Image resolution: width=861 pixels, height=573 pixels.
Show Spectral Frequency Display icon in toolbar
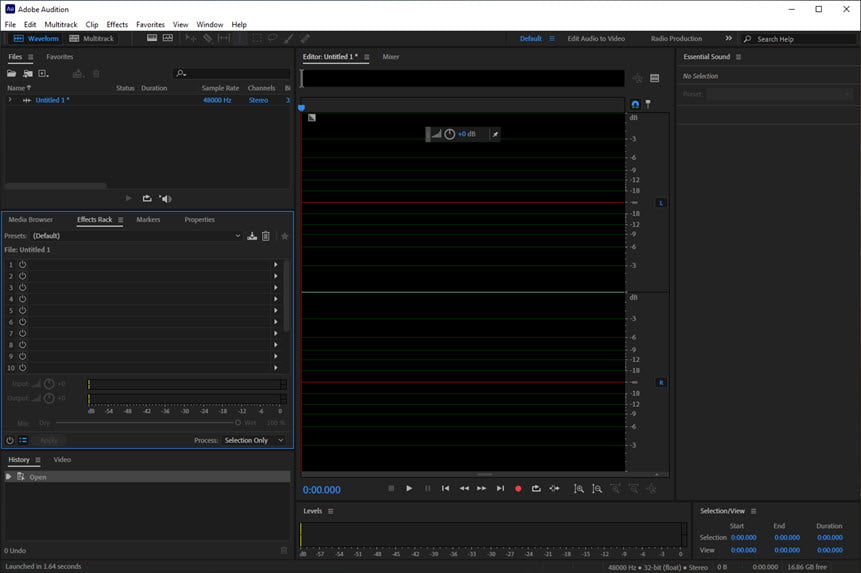tap(152, 38)
